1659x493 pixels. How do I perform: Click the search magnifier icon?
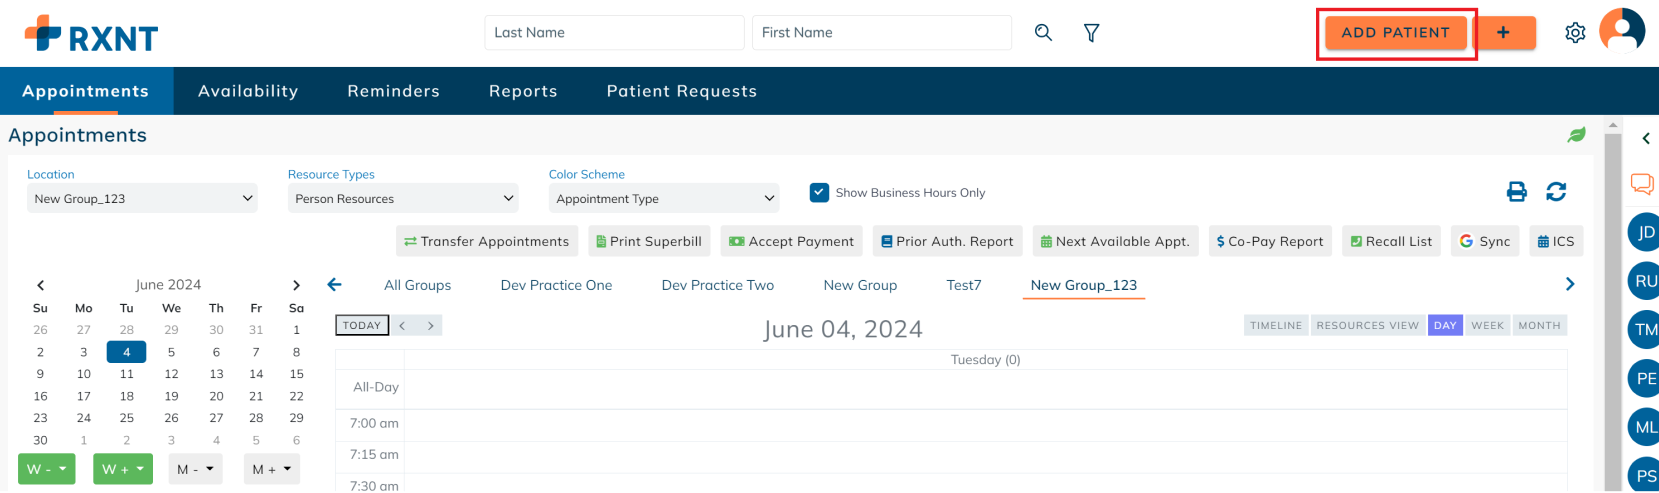(1043, 33)
